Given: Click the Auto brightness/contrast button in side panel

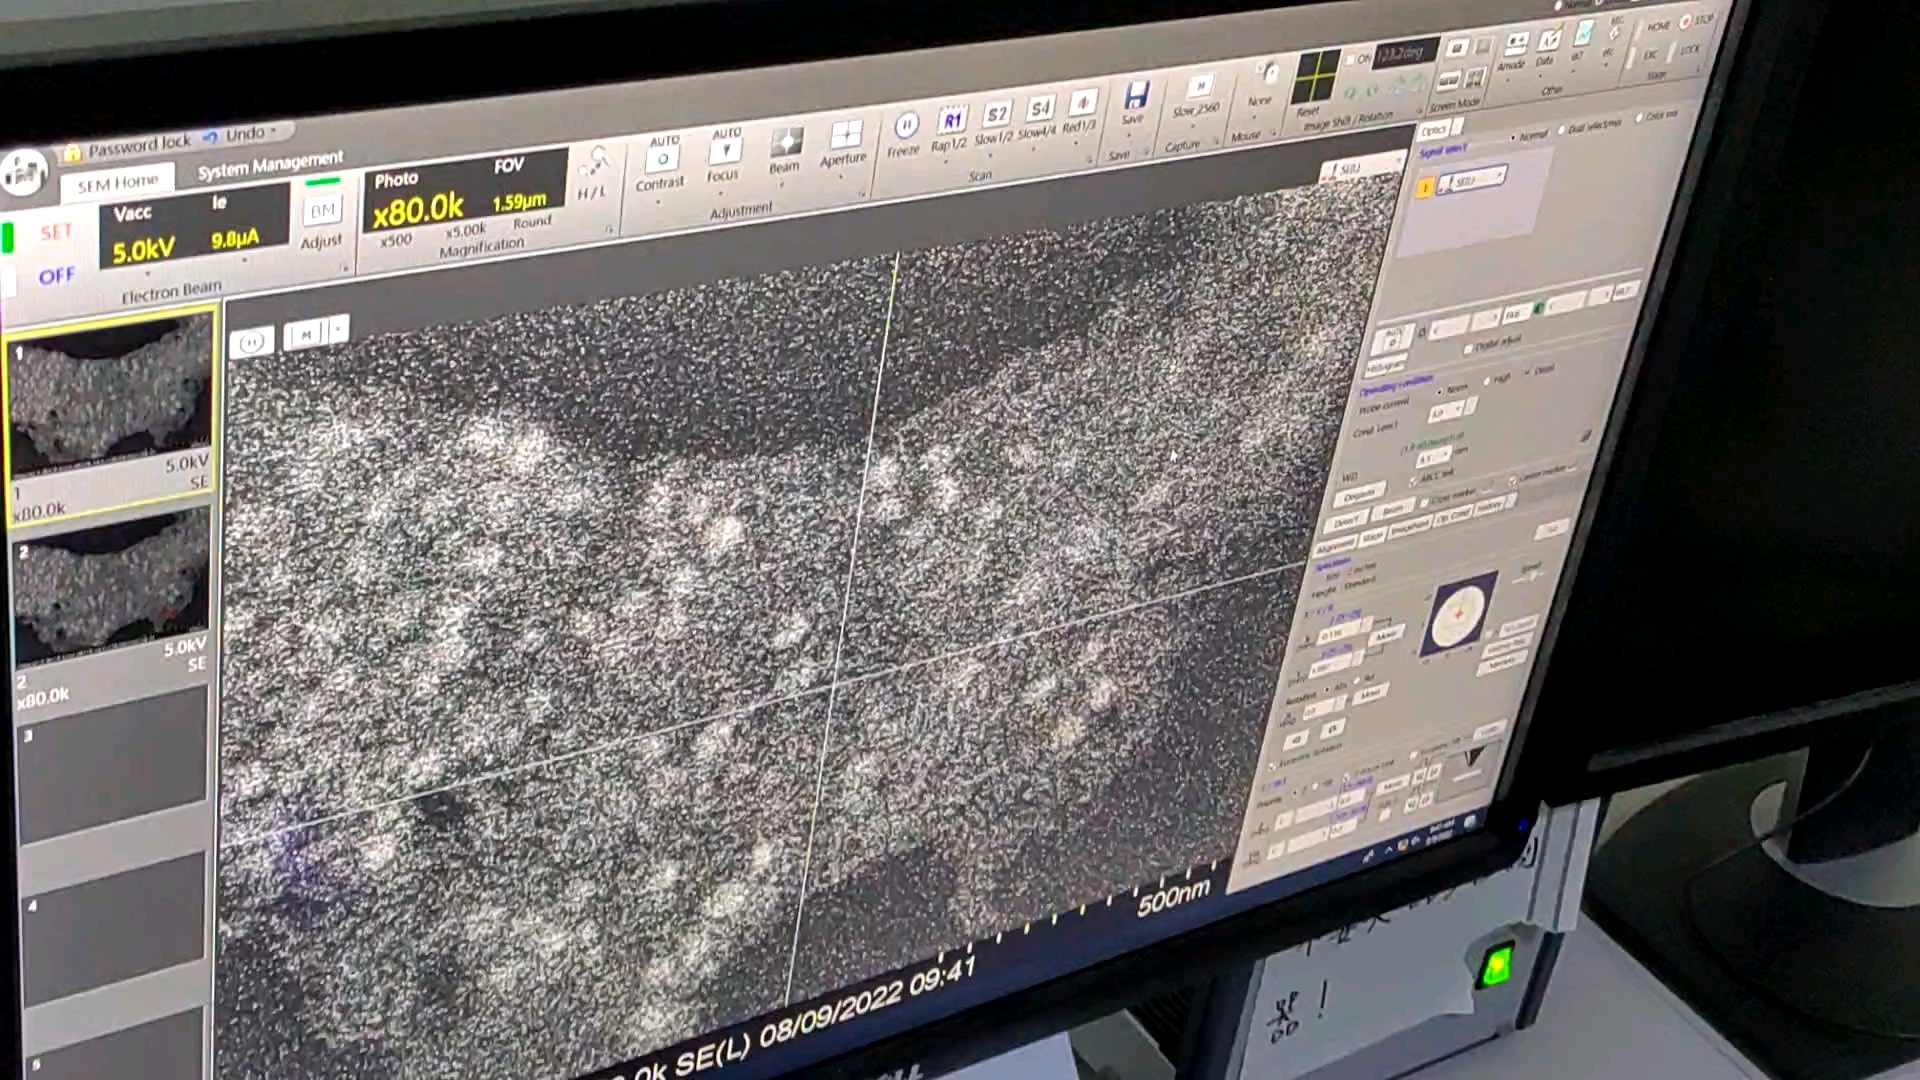Looking at the screenshot, I should point(1393,338).
